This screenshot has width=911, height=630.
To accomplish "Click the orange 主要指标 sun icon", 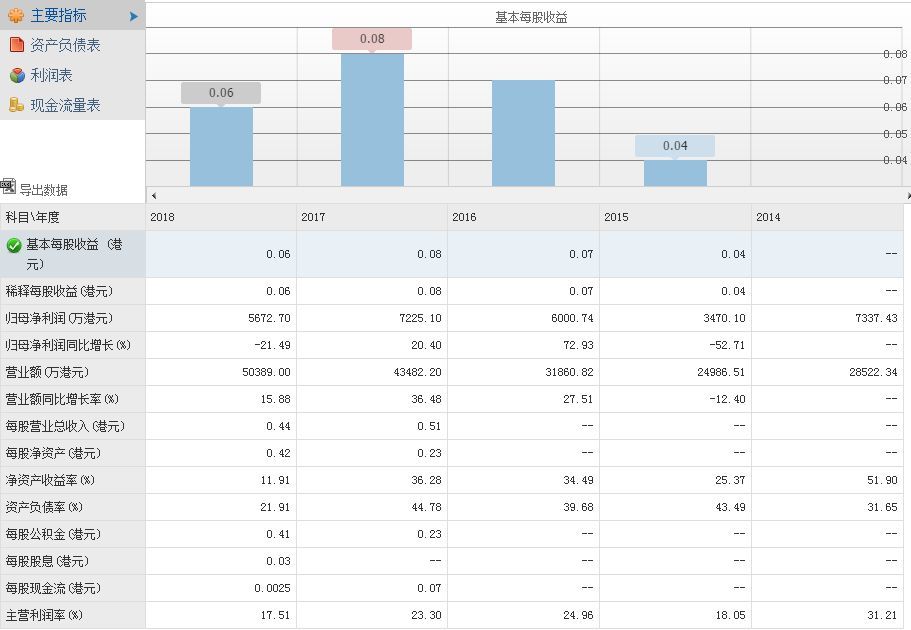I will coord(16,16).
